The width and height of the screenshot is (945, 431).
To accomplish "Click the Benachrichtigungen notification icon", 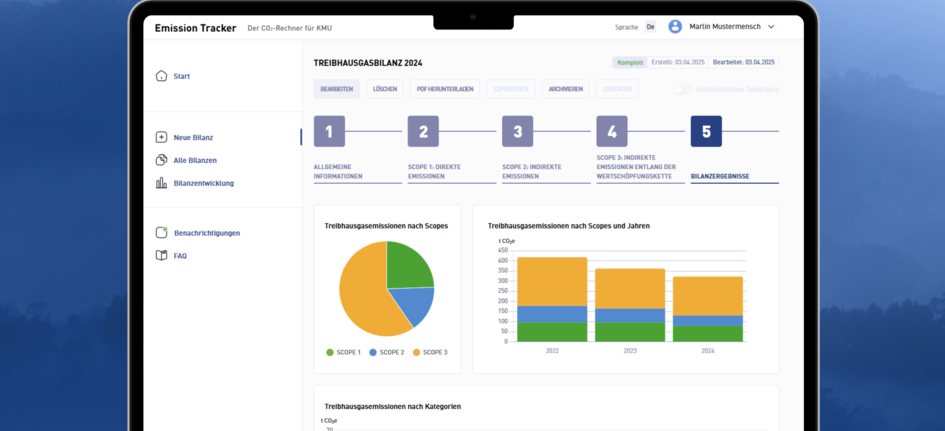I will (161, 233).
